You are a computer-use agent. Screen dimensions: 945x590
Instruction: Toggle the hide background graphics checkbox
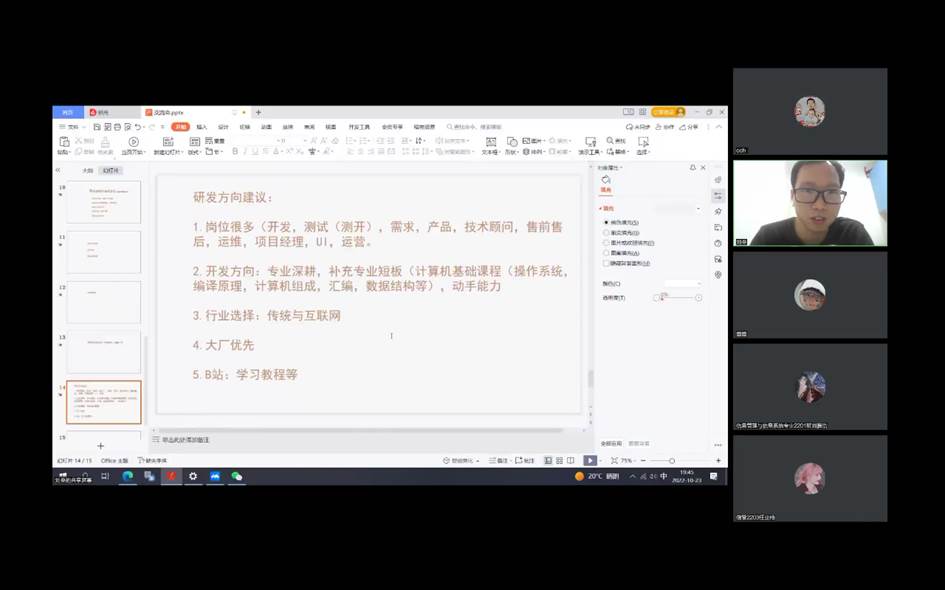605,263
